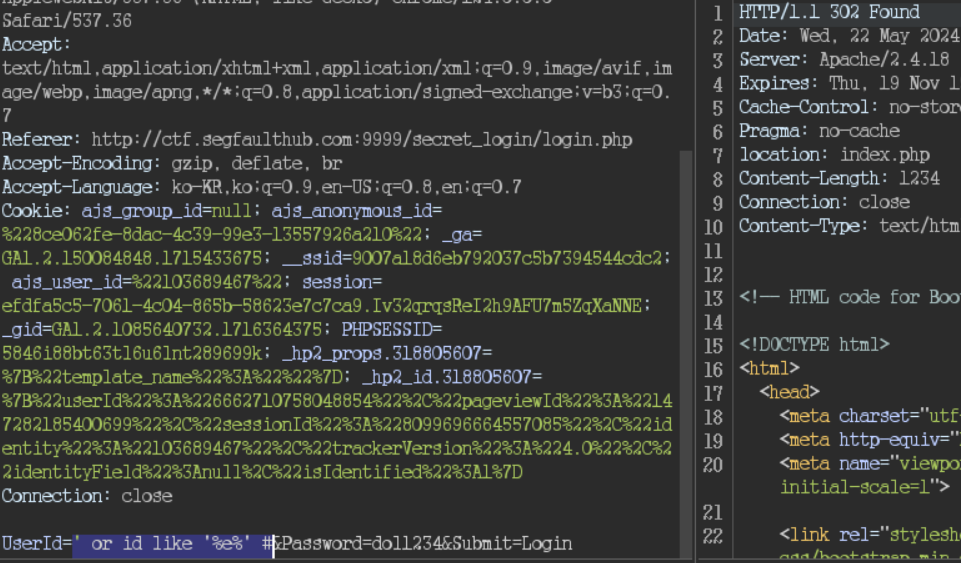Click the <head> tag in the response
The height and width of the screenshot is (563, 961).
click(x=789, y=392)
